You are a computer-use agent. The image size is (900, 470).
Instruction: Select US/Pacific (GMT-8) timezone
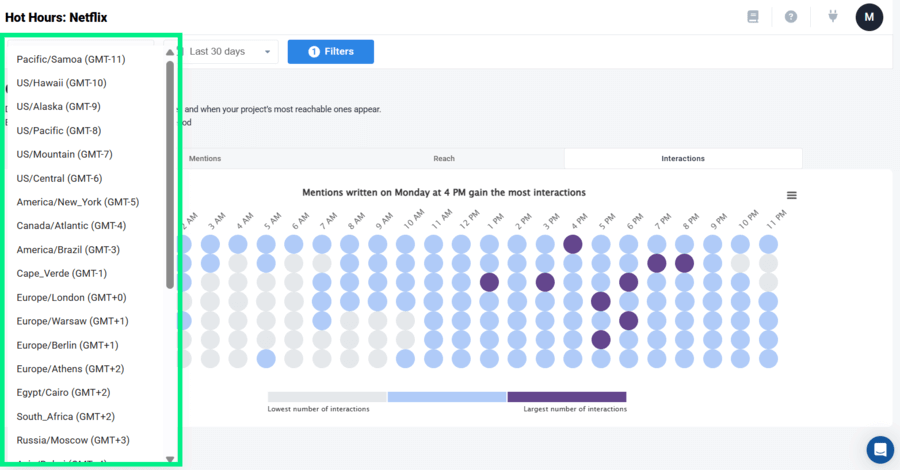[59, 131]
